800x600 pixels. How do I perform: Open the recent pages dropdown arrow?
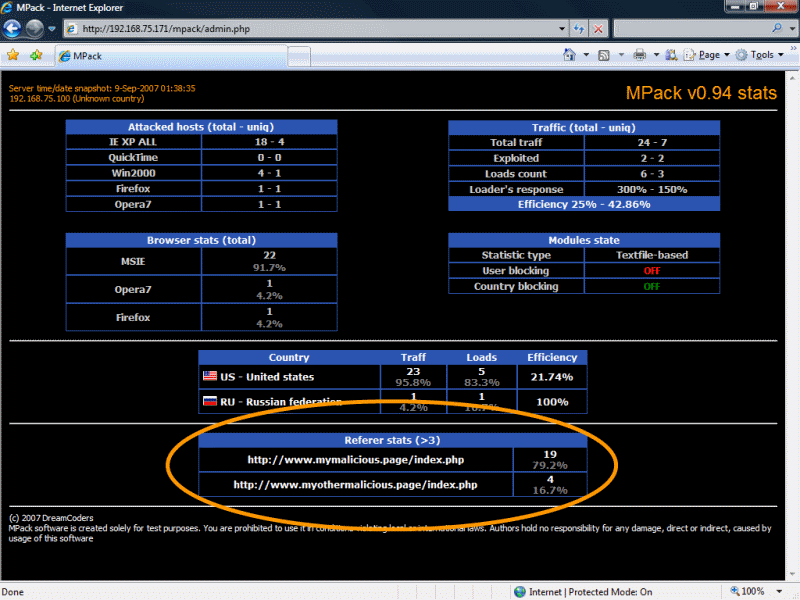[x=52, y=29]
